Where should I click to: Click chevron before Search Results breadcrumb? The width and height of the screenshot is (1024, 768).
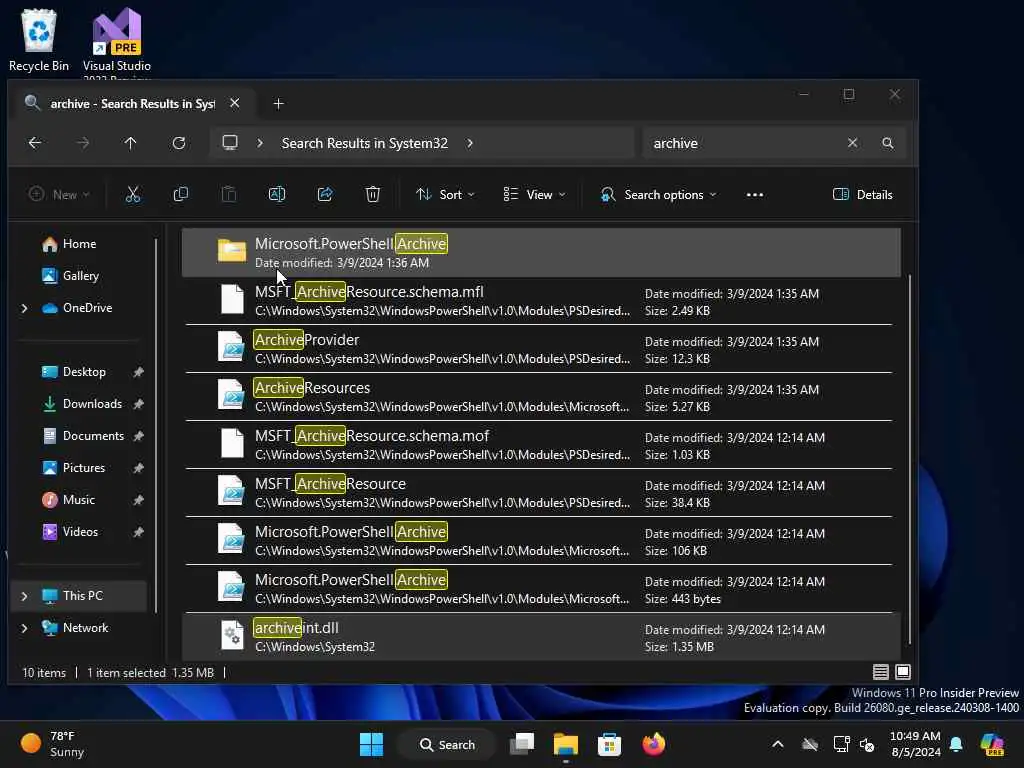click(x=260, y=143)
